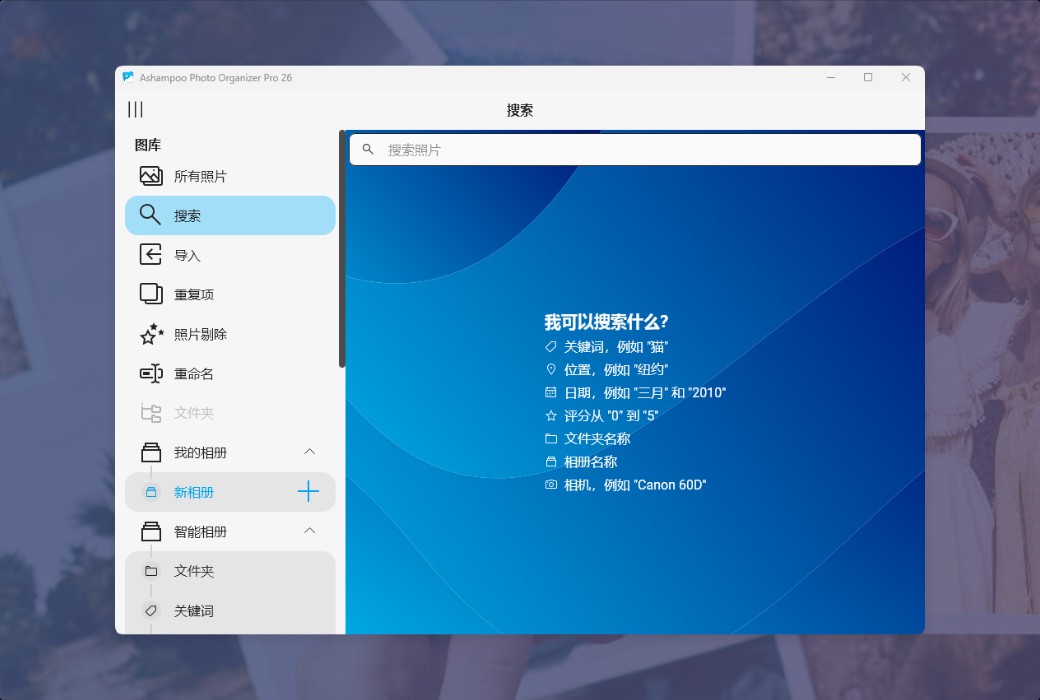Collapse the 智能相册 section
Screen dimensions: 1040x700
[310, 531]
